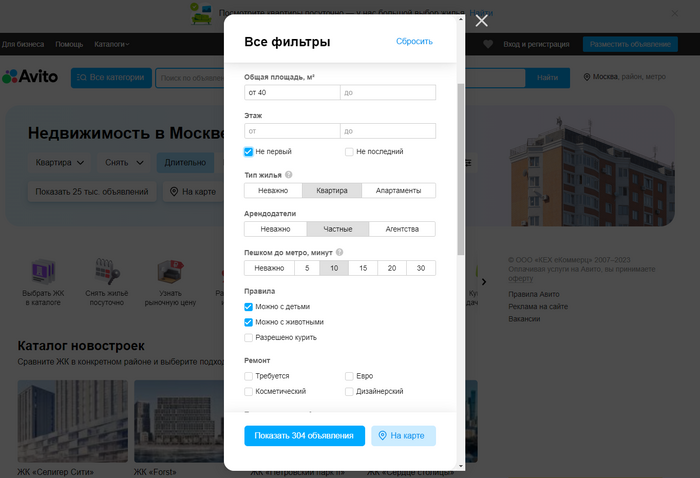
Task: Focus maximum total area 'до' field
Action: 388,92
